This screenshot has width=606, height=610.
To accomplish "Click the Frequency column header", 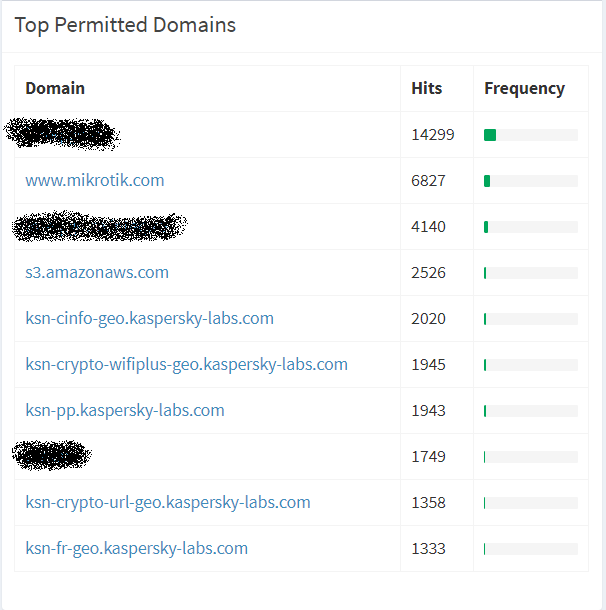I will click(x=524, y=89).
